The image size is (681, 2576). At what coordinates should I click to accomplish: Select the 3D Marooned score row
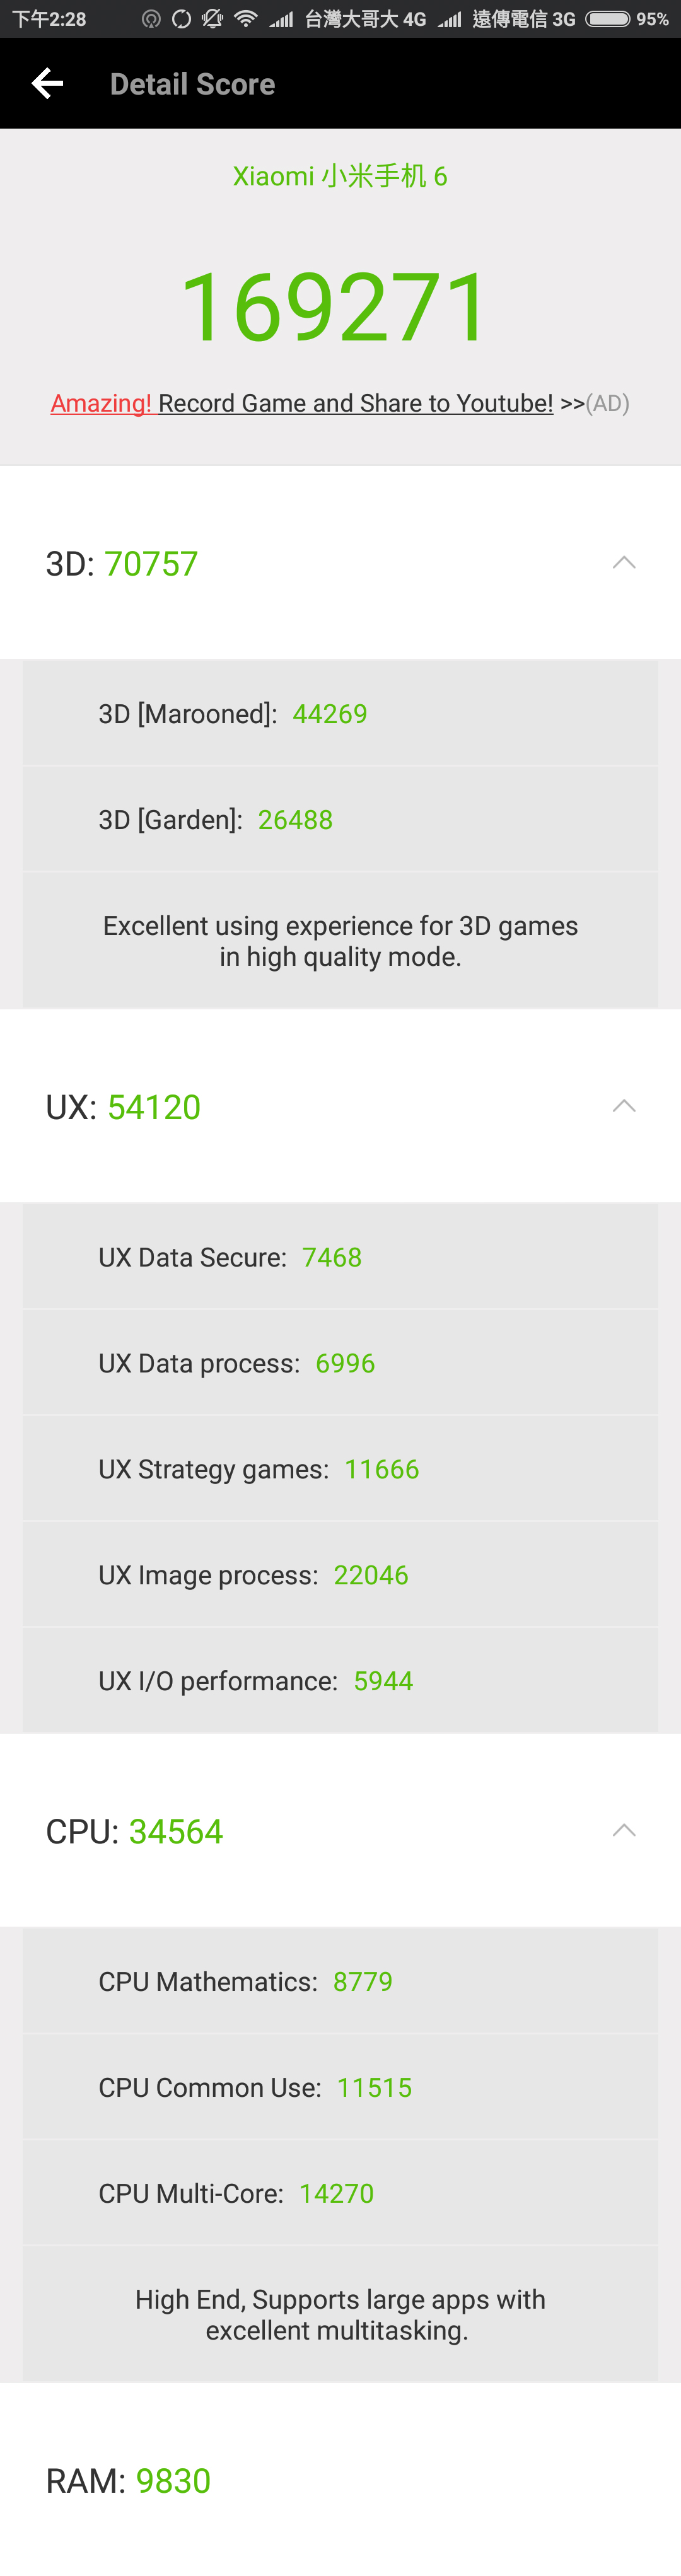tap(340, 713)
